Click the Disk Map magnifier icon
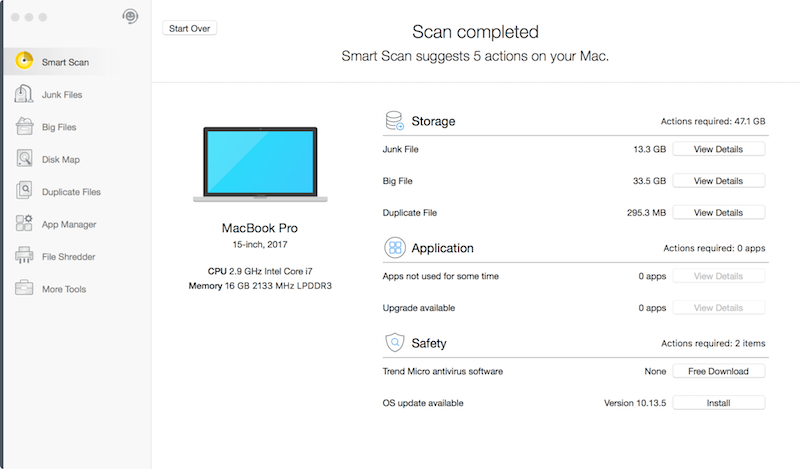Screen dimensions: 800x469 click(24, 158)
